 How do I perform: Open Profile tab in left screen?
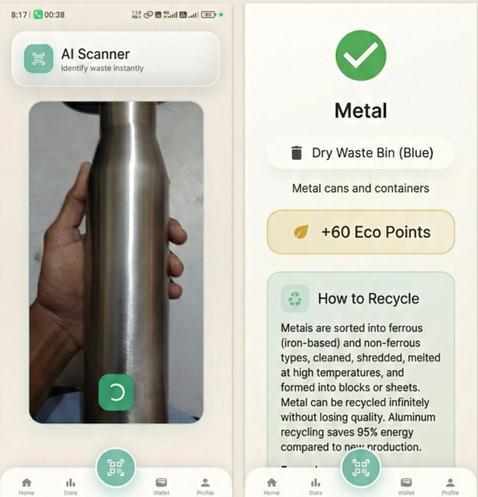[205, 486]
